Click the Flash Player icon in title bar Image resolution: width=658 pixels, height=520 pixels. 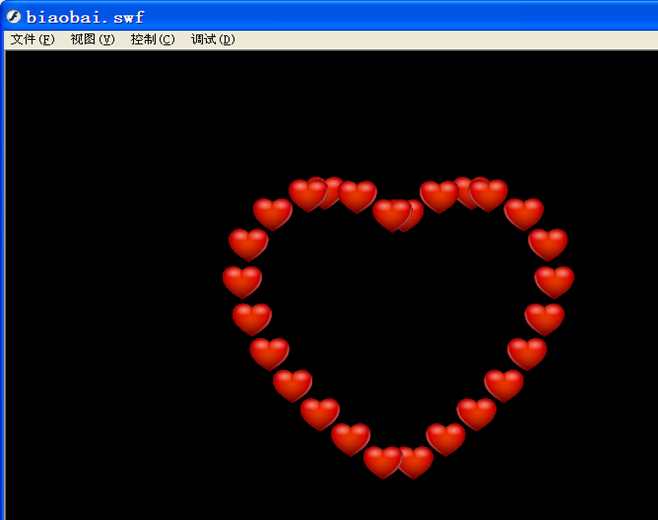click(x=14, y=17)
